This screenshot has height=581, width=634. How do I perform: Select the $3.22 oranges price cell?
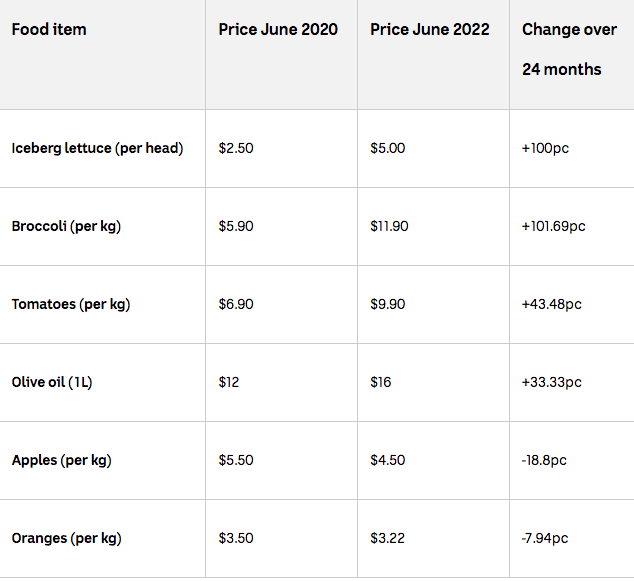coord(387,538)
